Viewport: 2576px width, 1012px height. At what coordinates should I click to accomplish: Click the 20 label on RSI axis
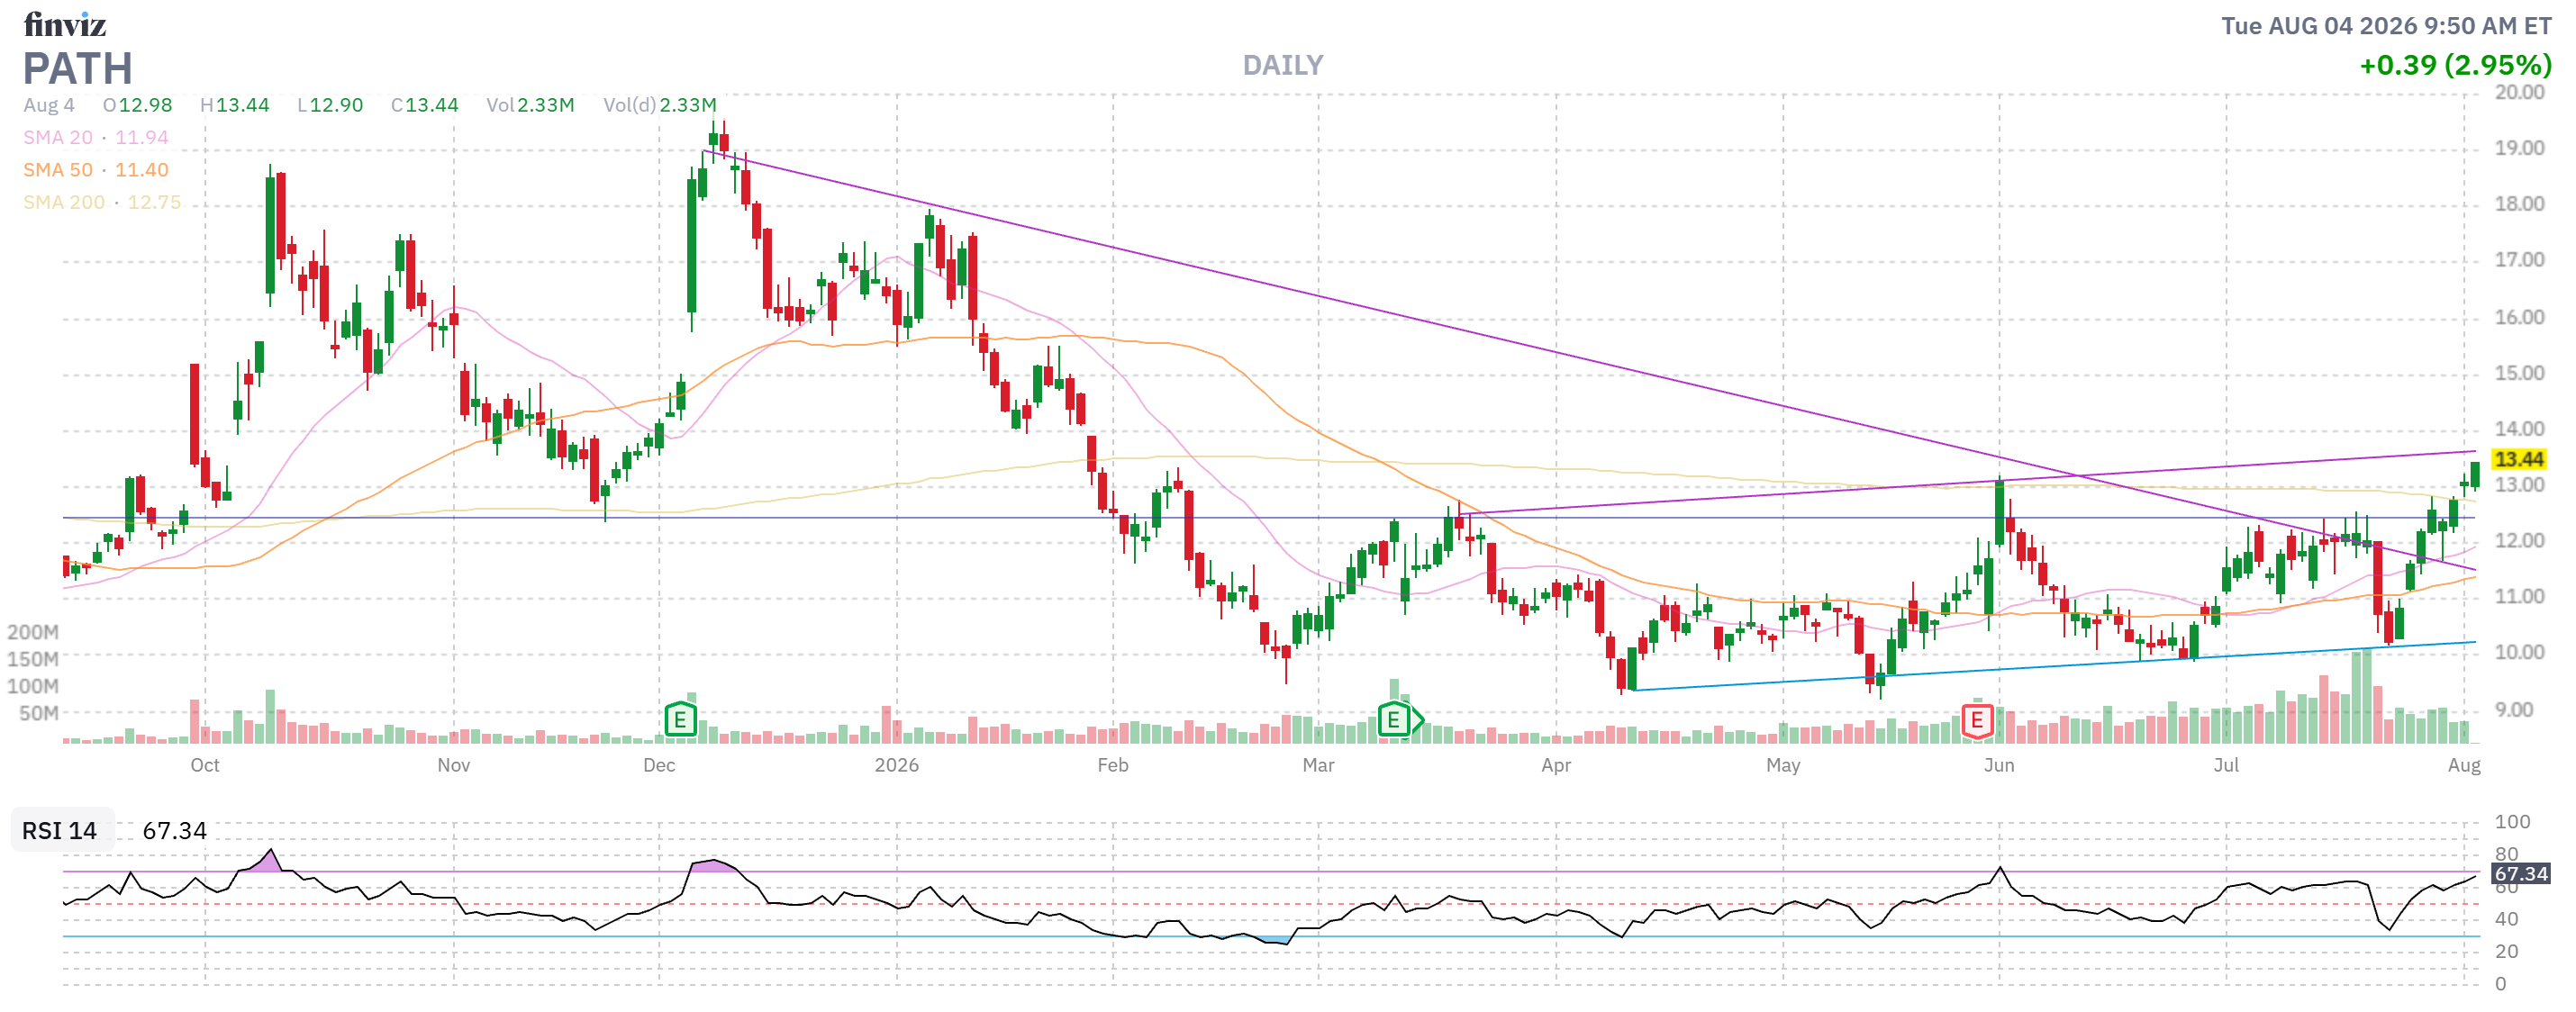(2506, 951)
